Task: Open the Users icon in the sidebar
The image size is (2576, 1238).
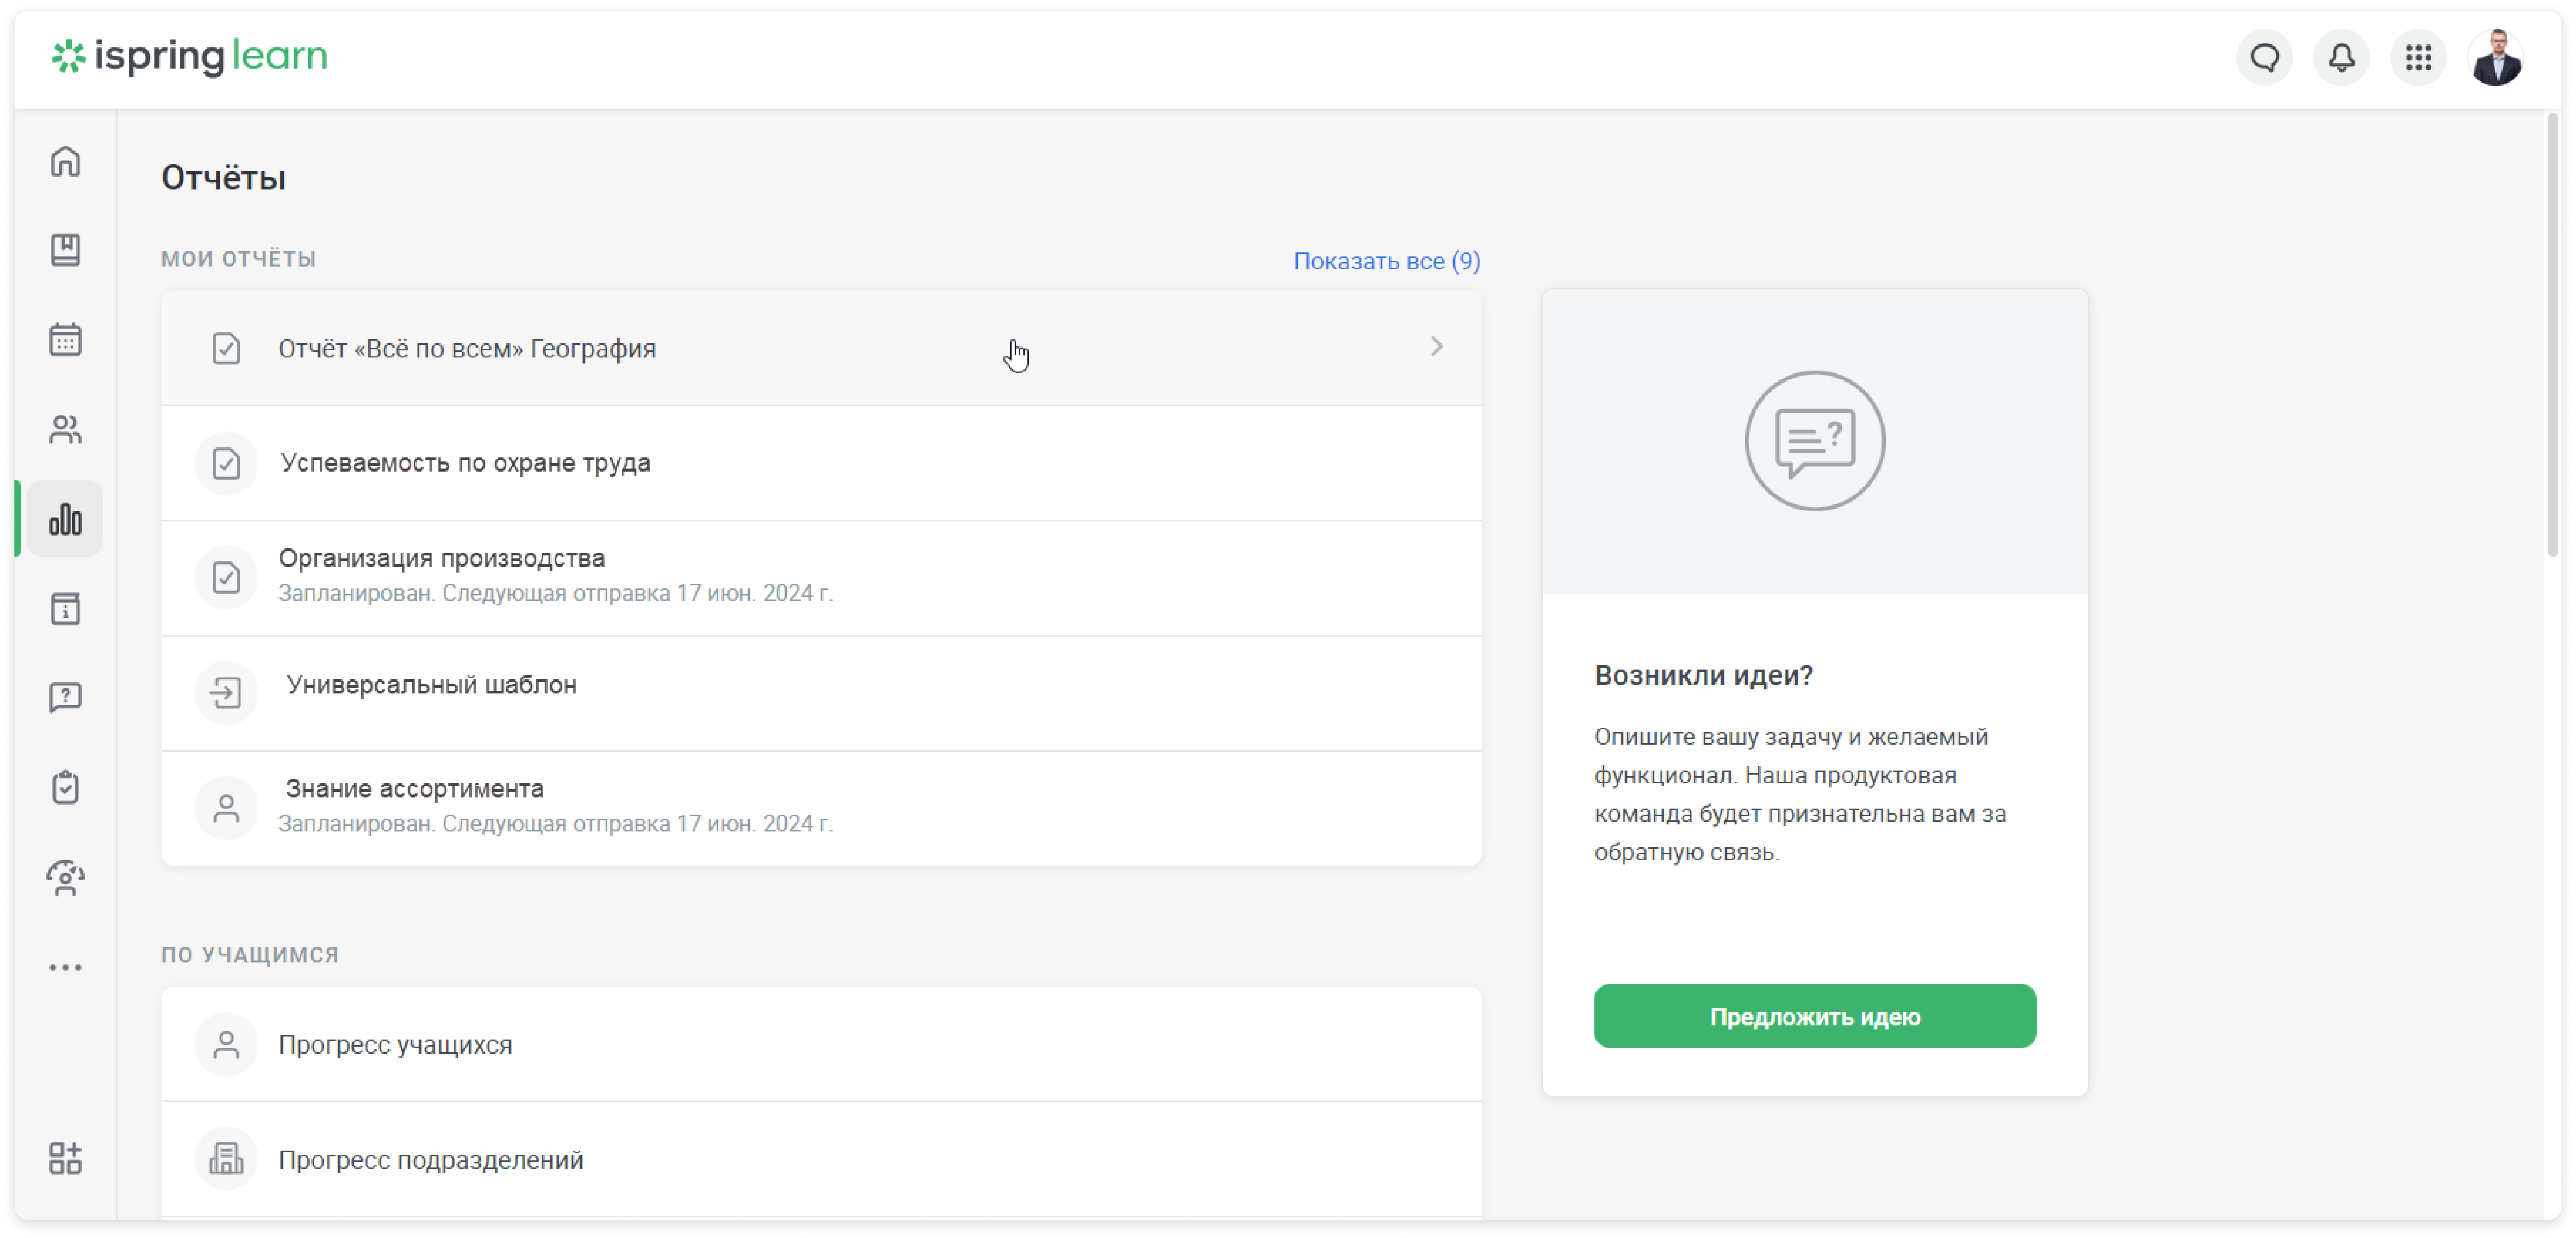Action: click(65, 430)
